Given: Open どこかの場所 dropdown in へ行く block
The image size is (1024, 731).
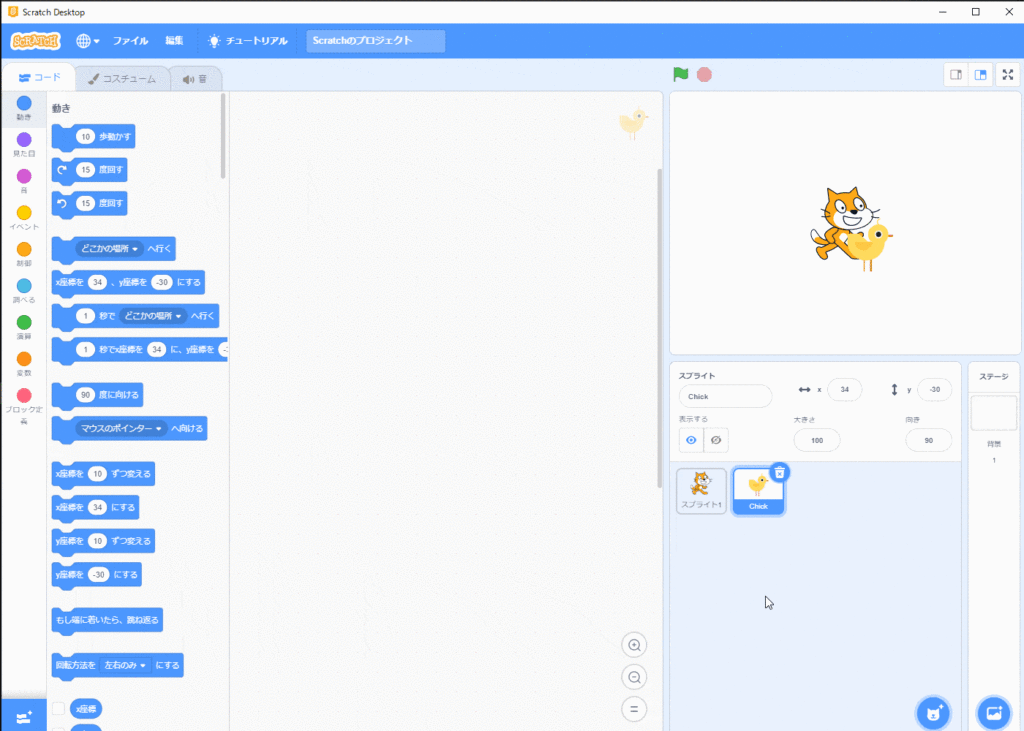Looking at the screenshot, I should (x=109, y=249).
